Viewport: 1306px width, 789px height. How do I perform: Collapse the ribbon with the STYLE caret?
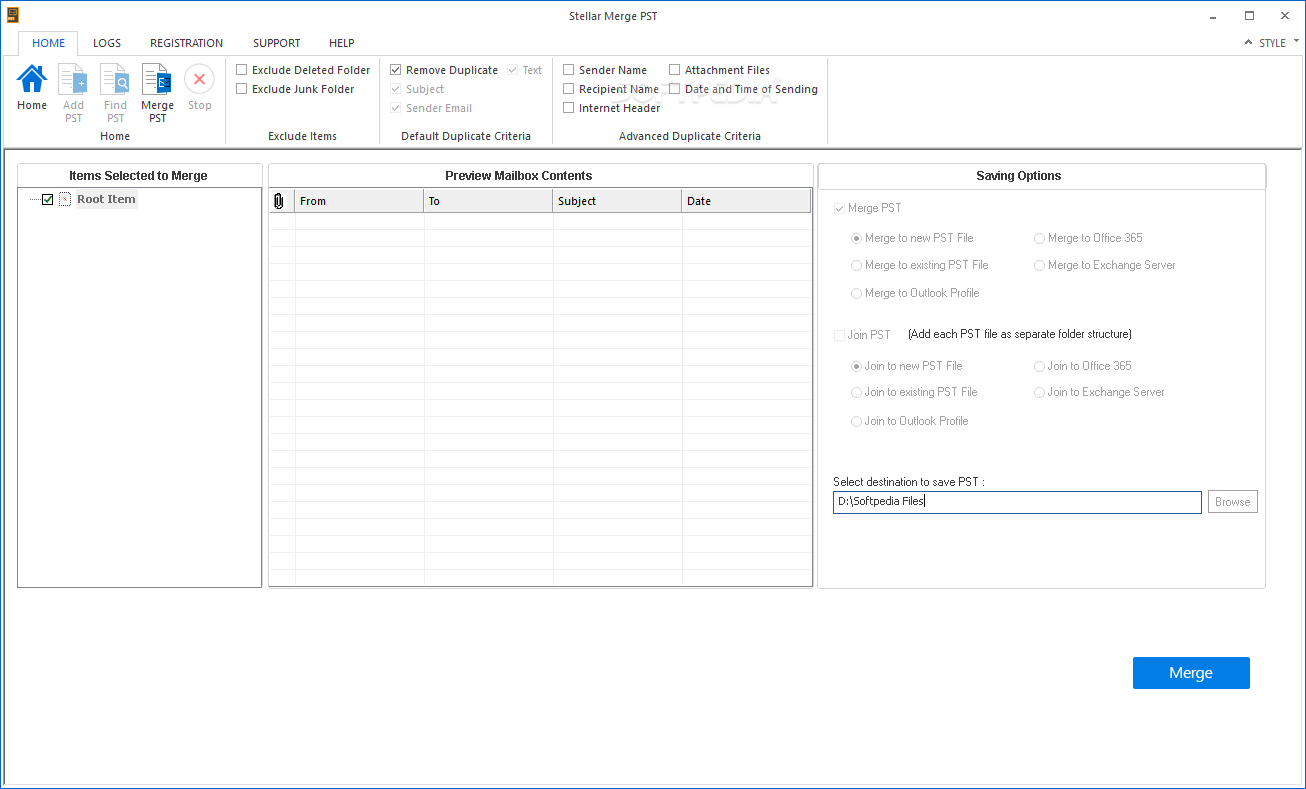coord(1248,43)
